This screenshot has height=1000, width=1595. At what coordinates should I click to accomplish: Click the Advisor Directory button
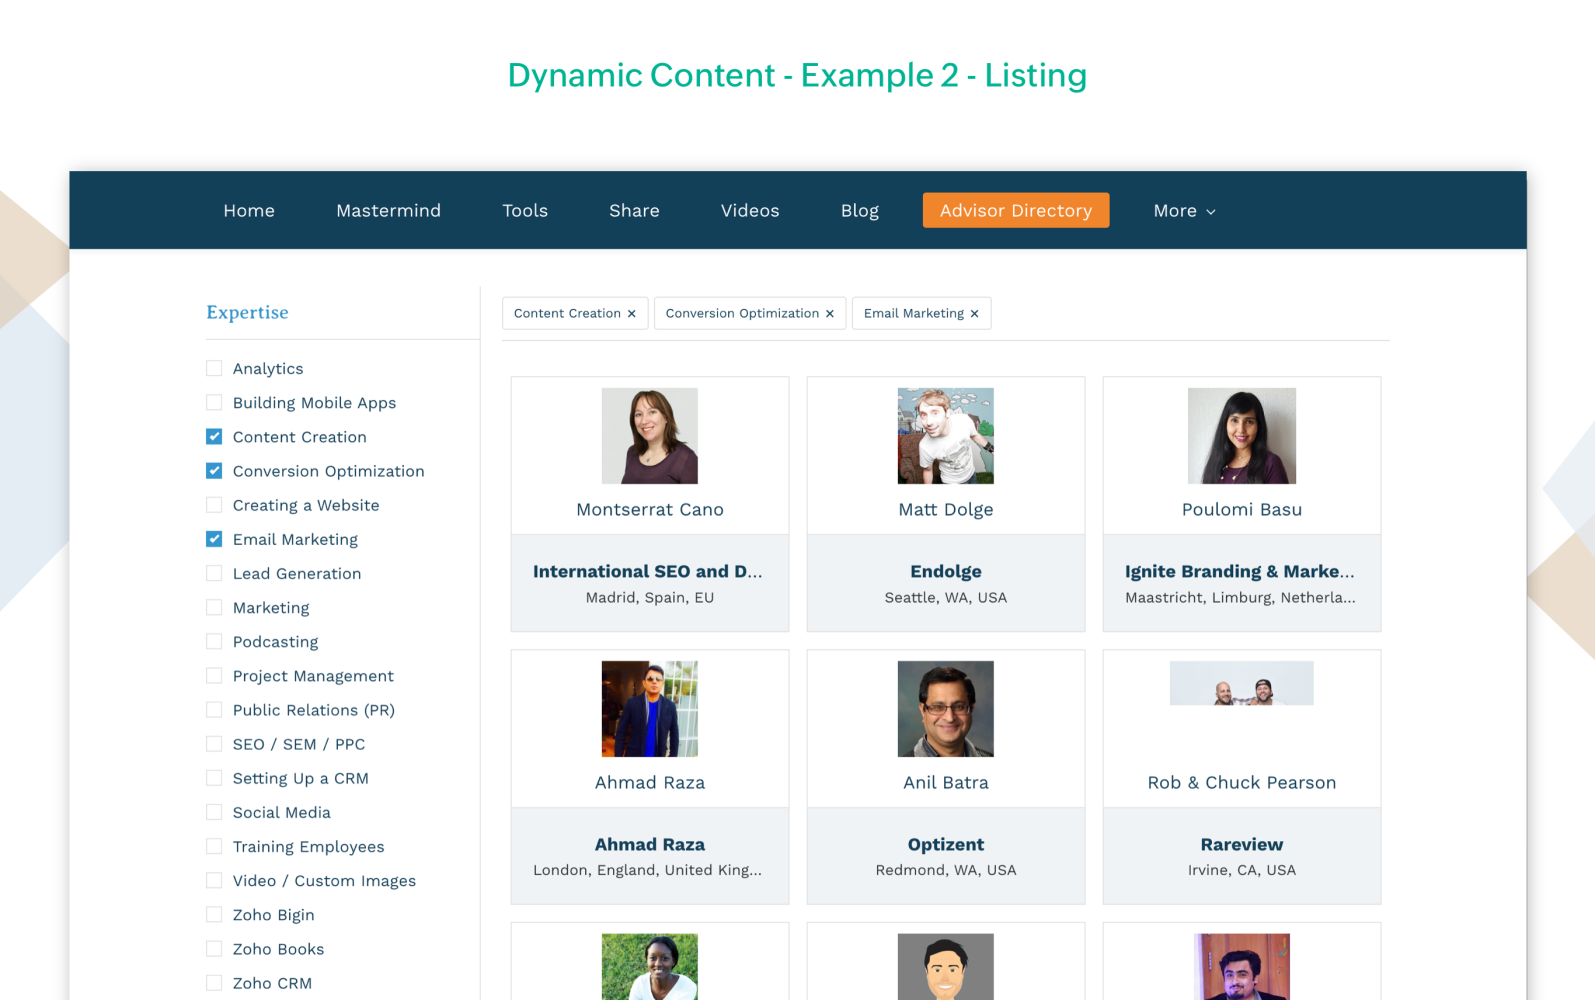tap(1016, 211)
